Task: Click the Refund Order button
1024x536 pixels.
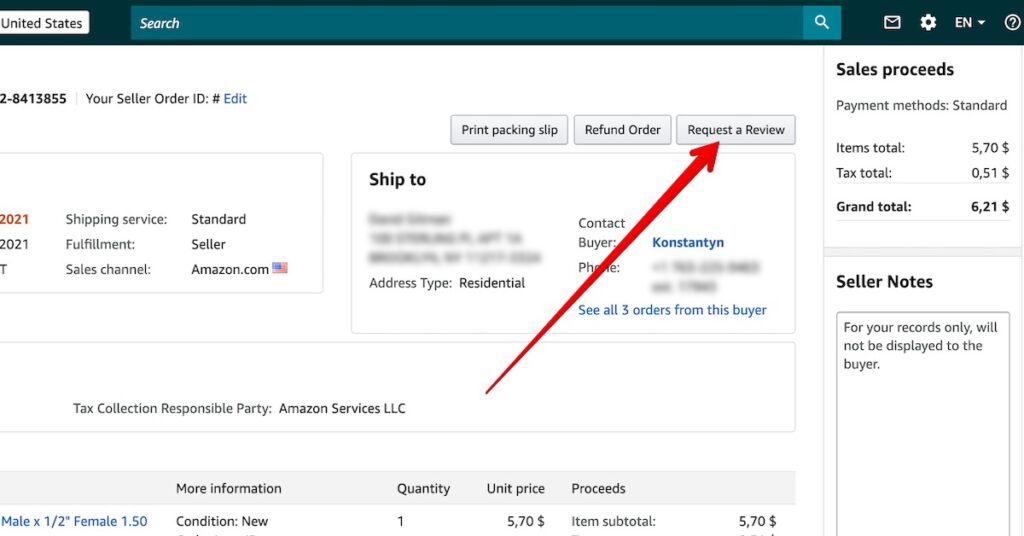Action: tap(622, 130)
